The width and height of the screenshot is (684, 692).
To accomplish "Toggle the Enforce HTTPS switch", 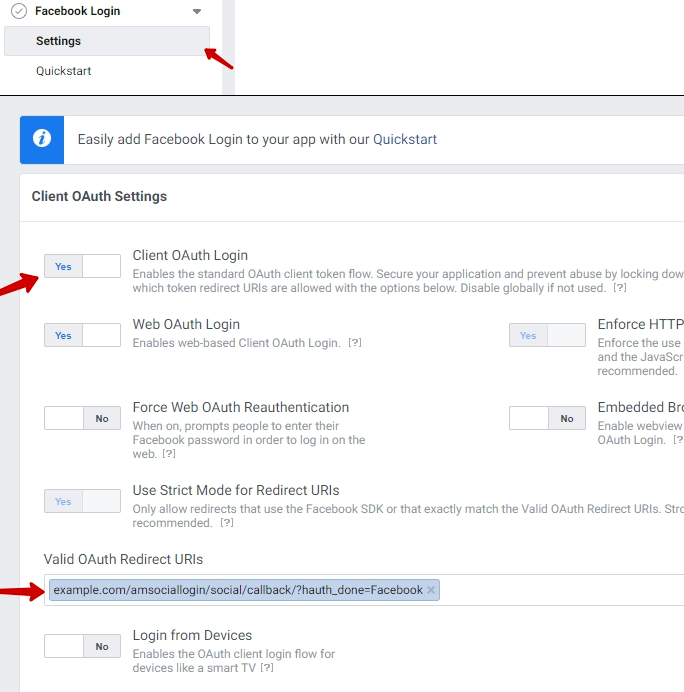I will (x=547, y=335).
